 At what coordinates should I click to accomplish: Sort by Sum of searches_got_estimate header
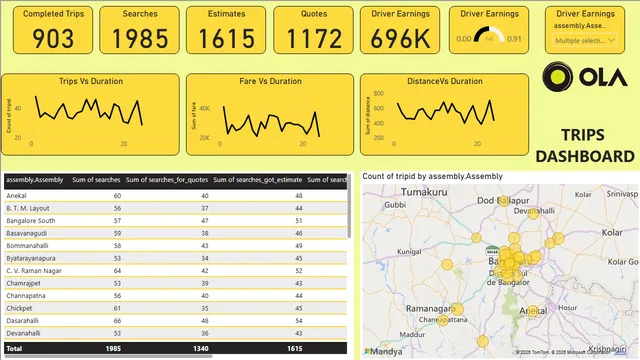(x=258, y=180)
